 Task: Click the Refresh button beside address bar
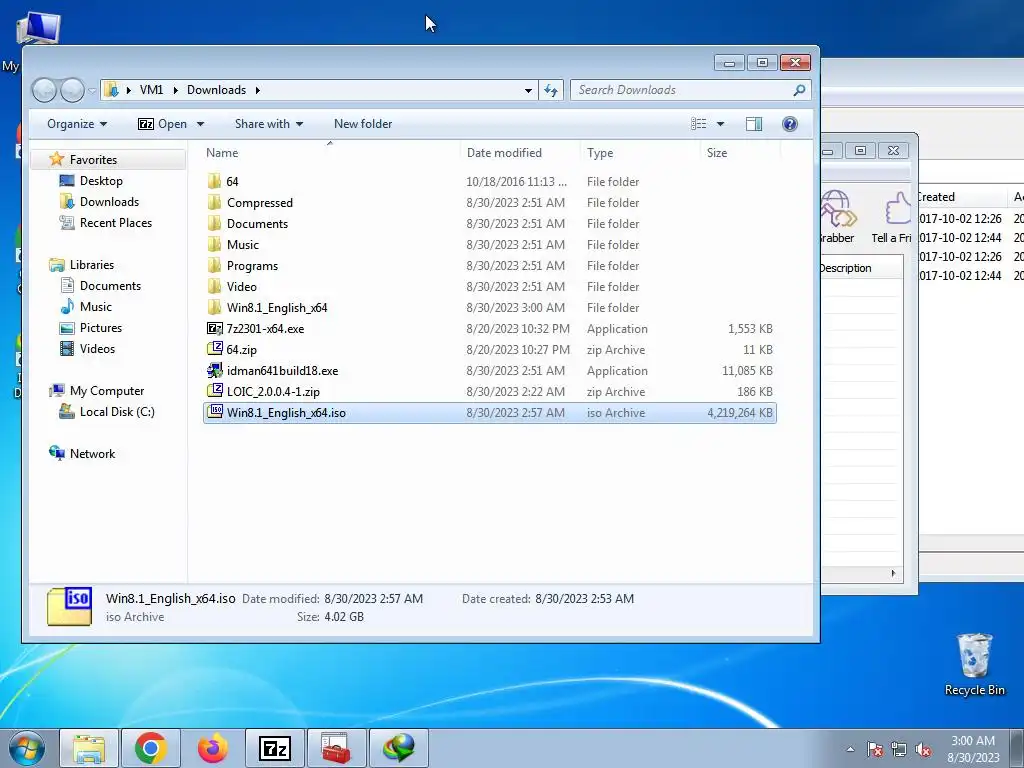point(551,90)
